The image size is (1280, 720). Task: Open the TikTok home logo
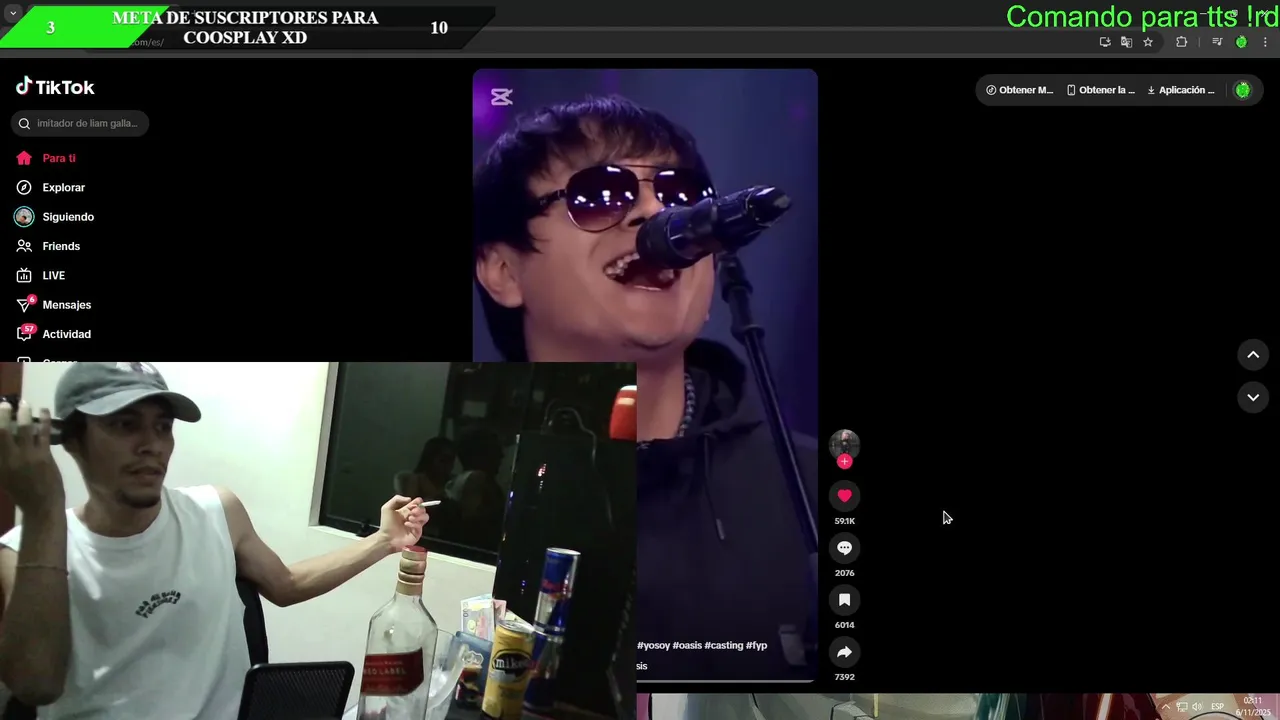pyautogui.click(x=55, y=87)
